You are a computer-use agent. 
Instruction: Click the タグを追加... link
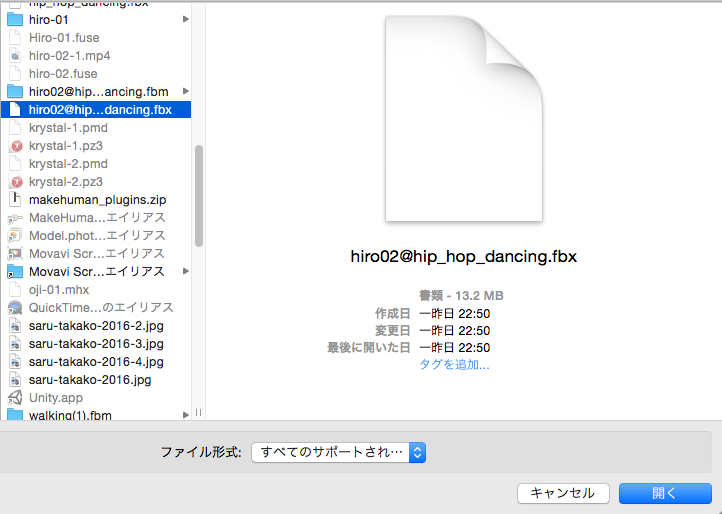point(454,365)
